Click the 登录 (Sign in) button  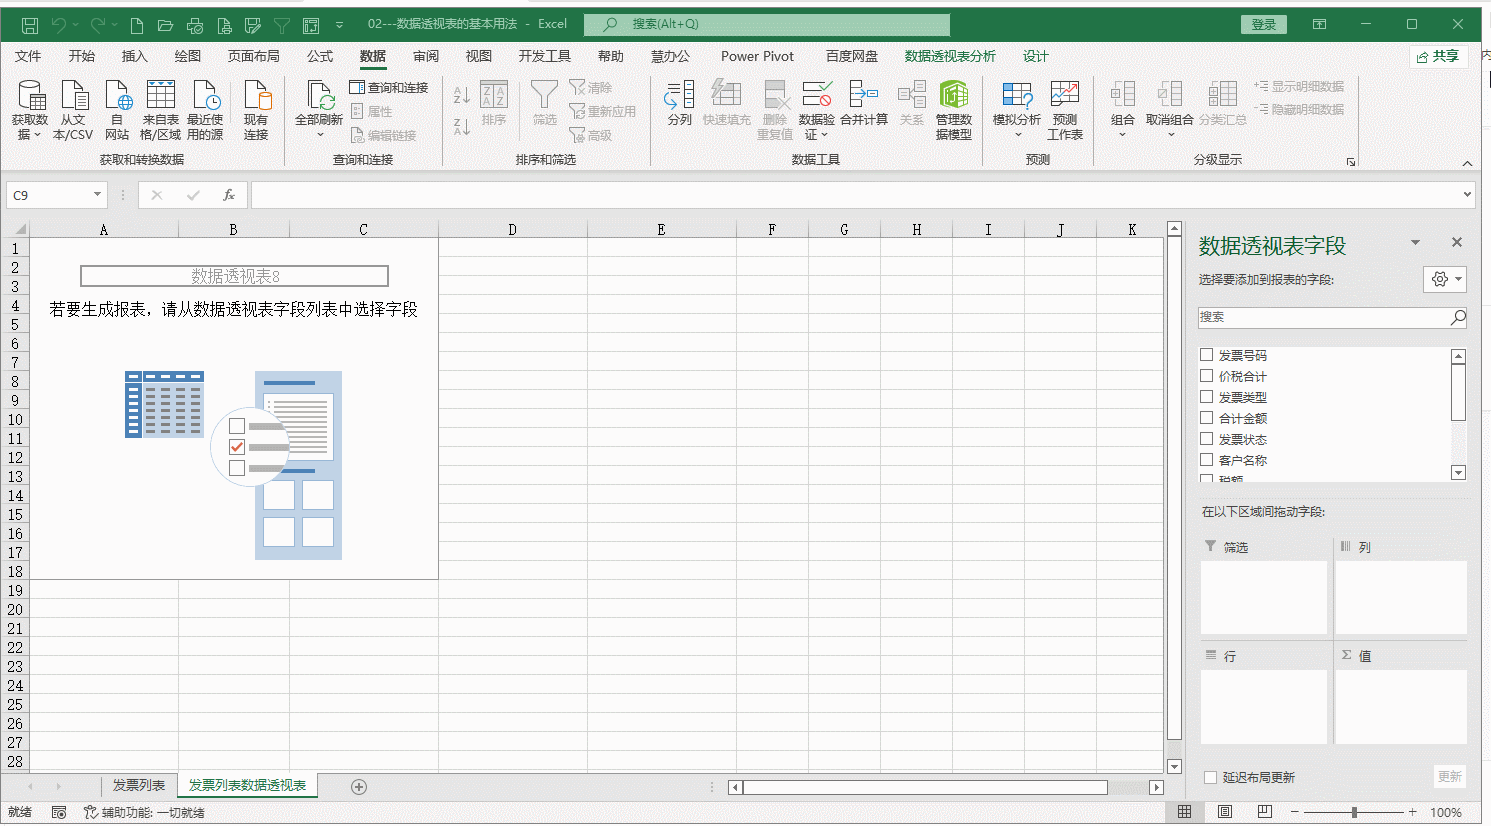1264,24
